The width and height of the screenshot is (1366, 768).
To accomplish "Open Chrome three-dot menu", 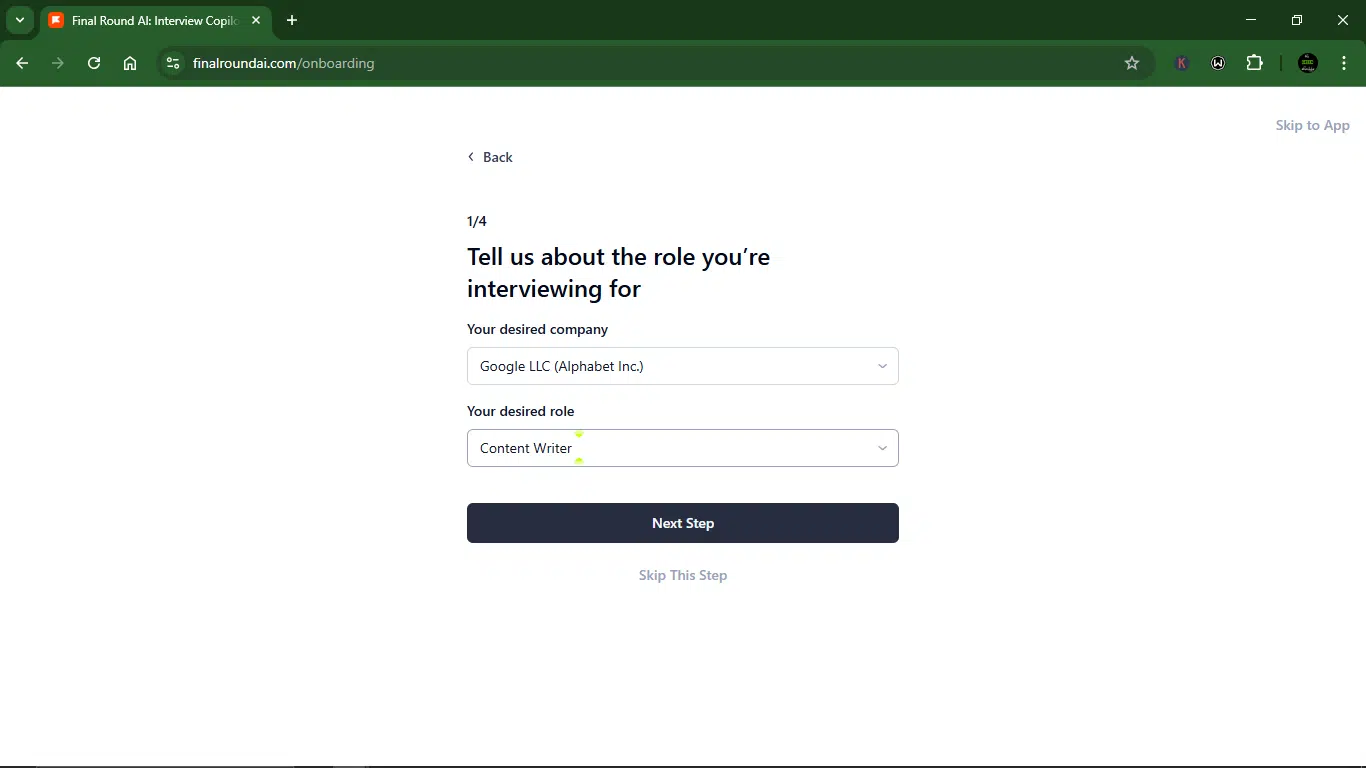I will 1344,63.
